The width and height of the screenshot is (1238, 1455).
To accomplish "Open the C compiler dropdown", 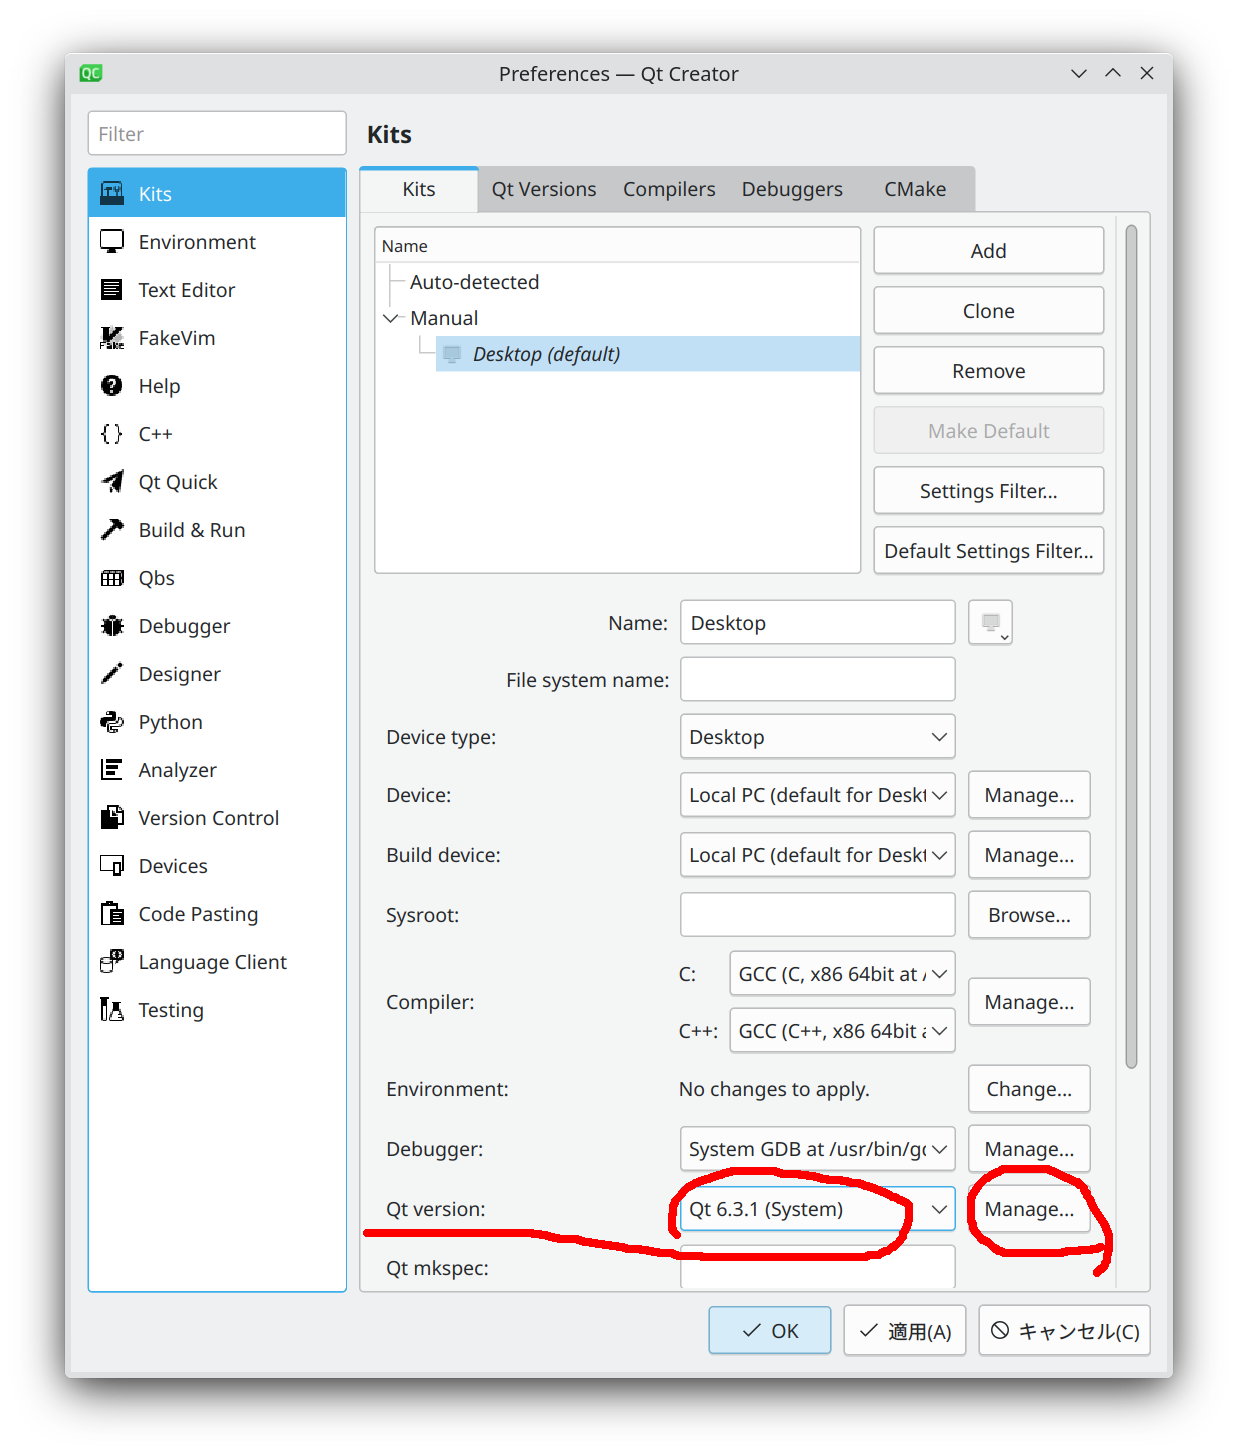I will (x=842, y=974).
